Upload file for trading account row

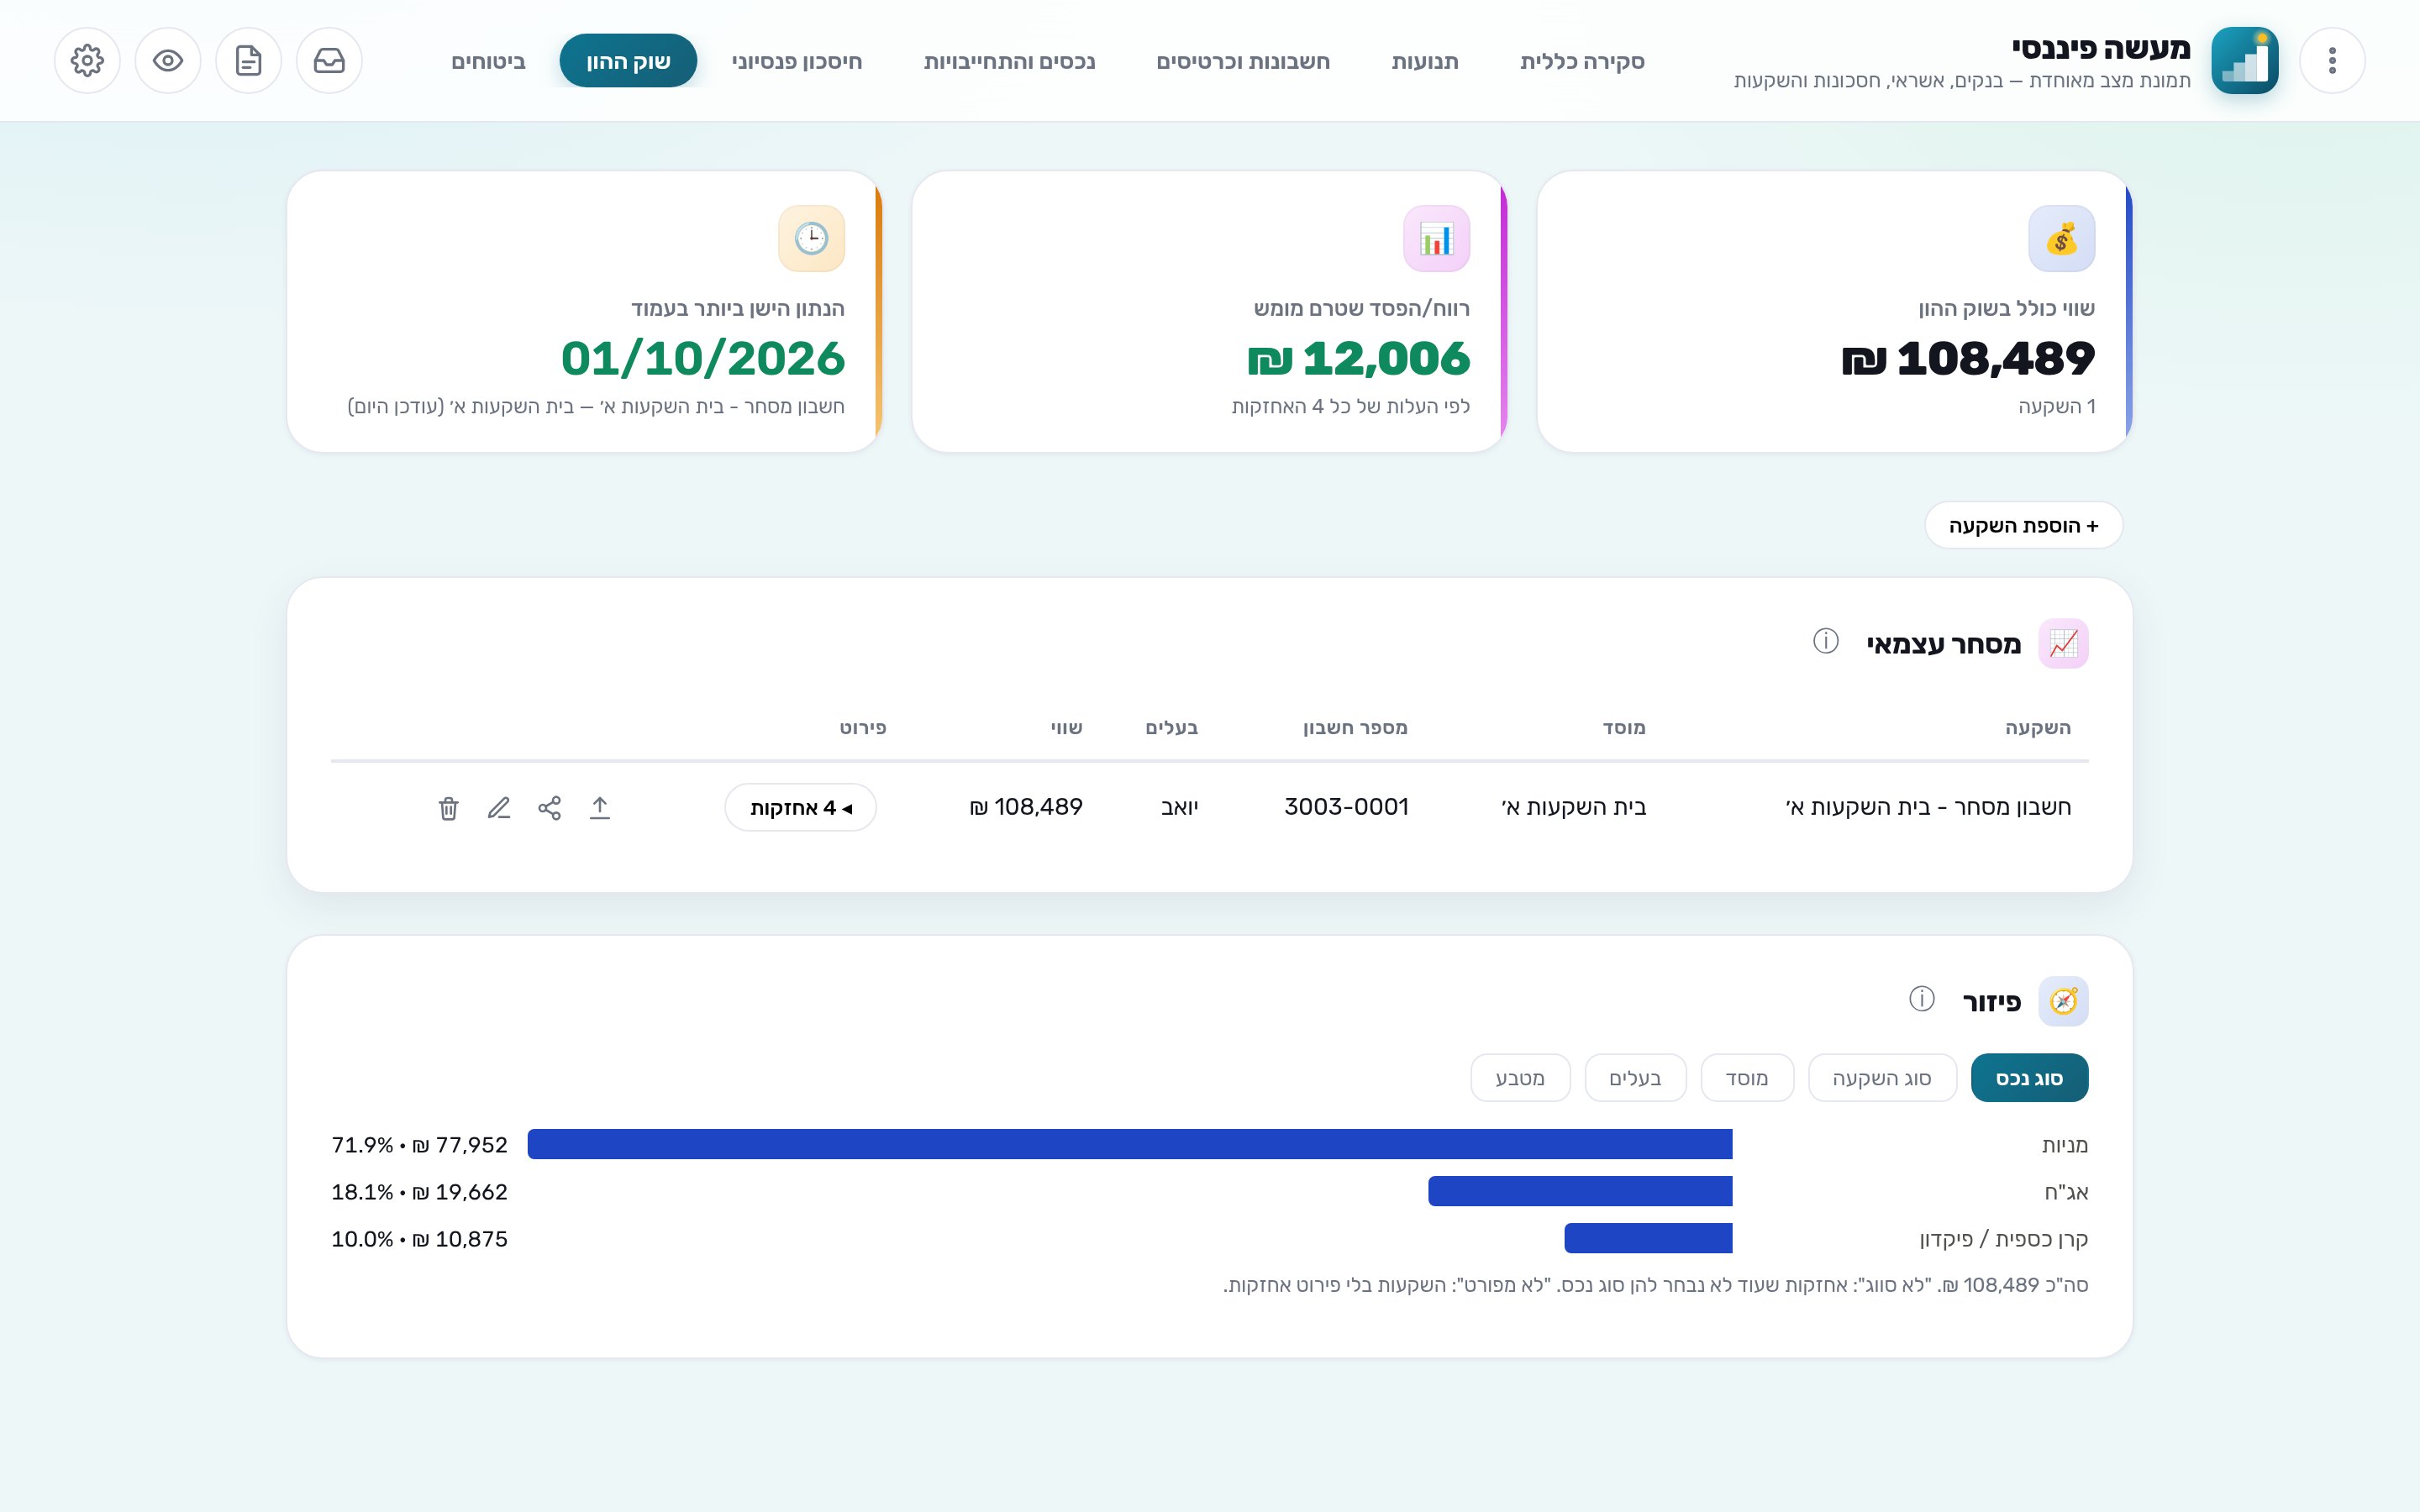(600, 808)
